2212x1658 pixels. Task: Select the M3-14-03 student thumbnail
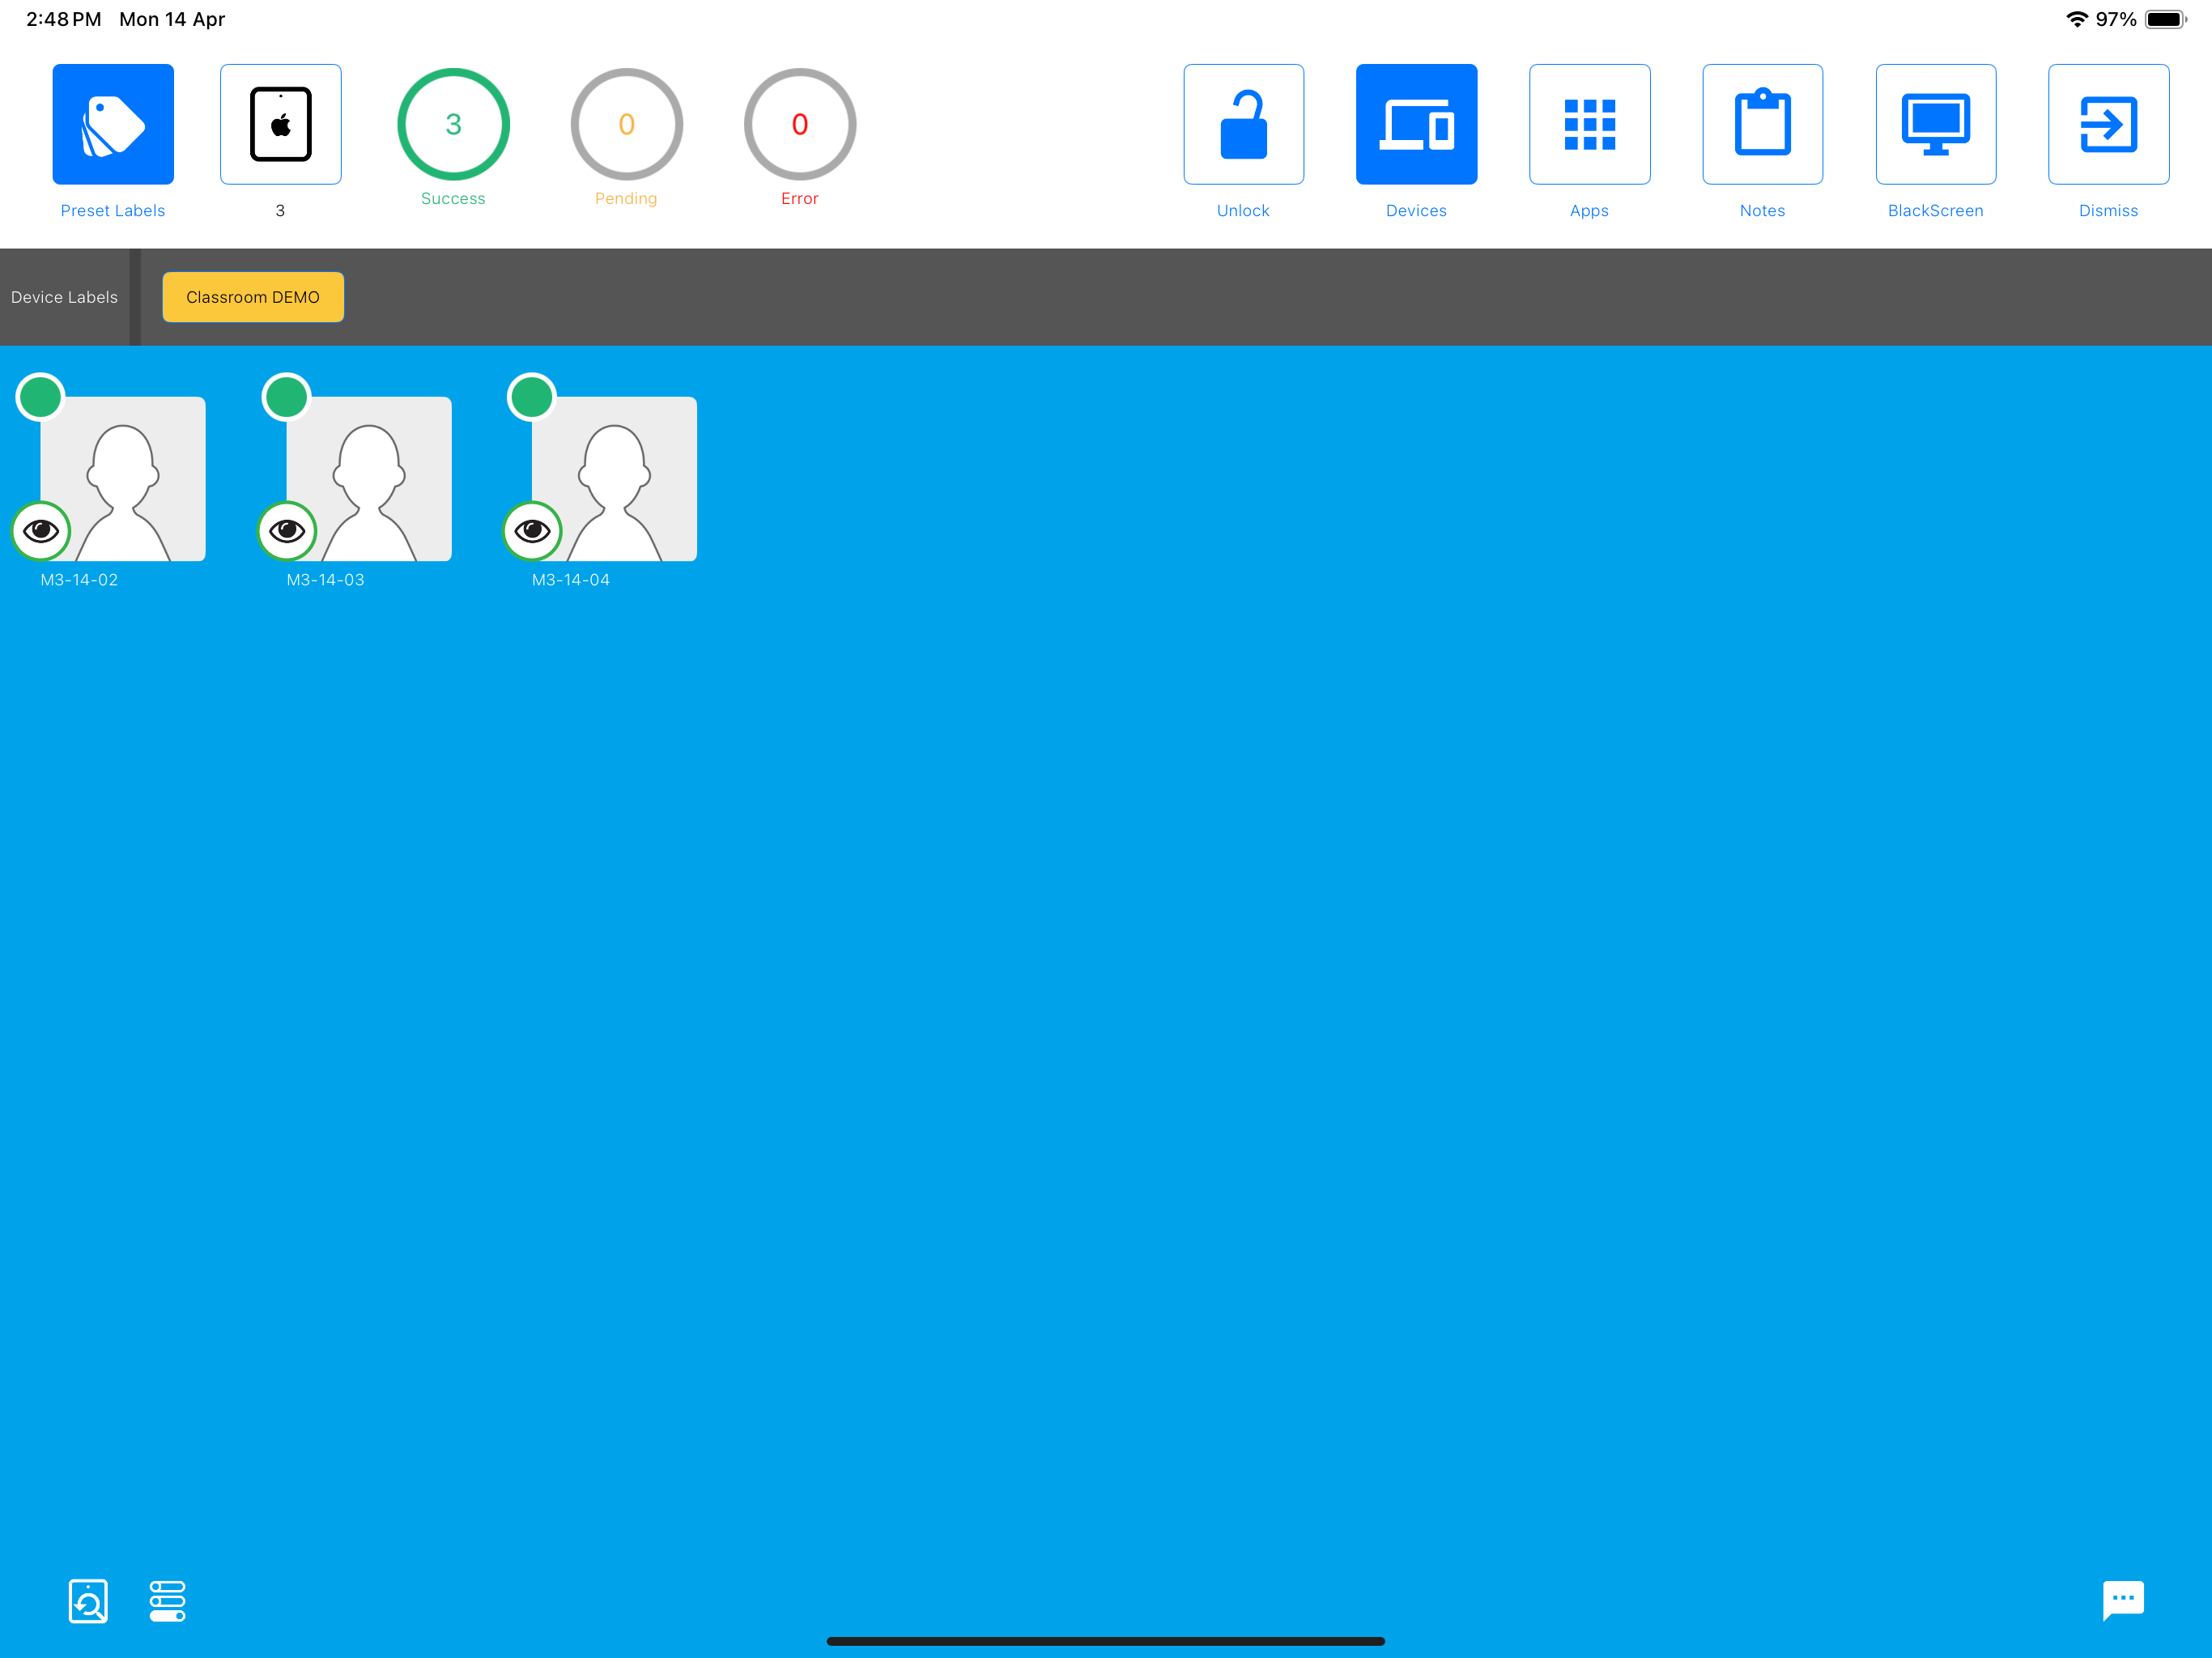tap(369, 478)
